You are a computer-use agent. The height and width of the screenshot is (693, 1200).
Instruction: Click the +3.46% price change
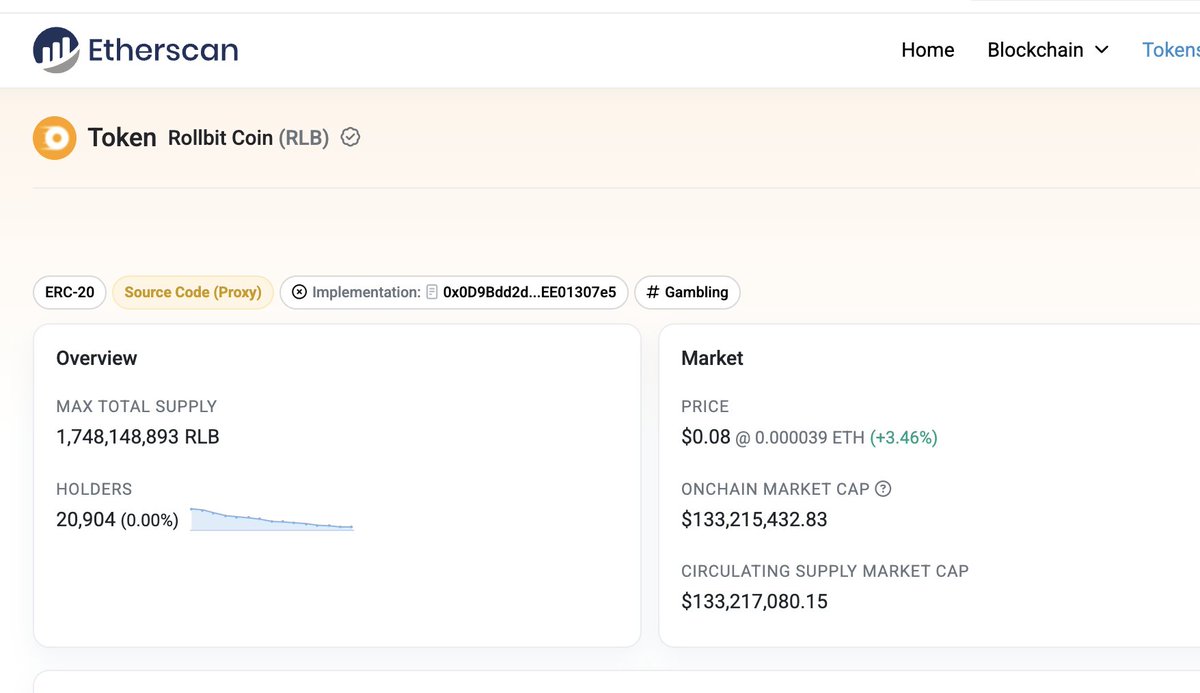[904, 438]
